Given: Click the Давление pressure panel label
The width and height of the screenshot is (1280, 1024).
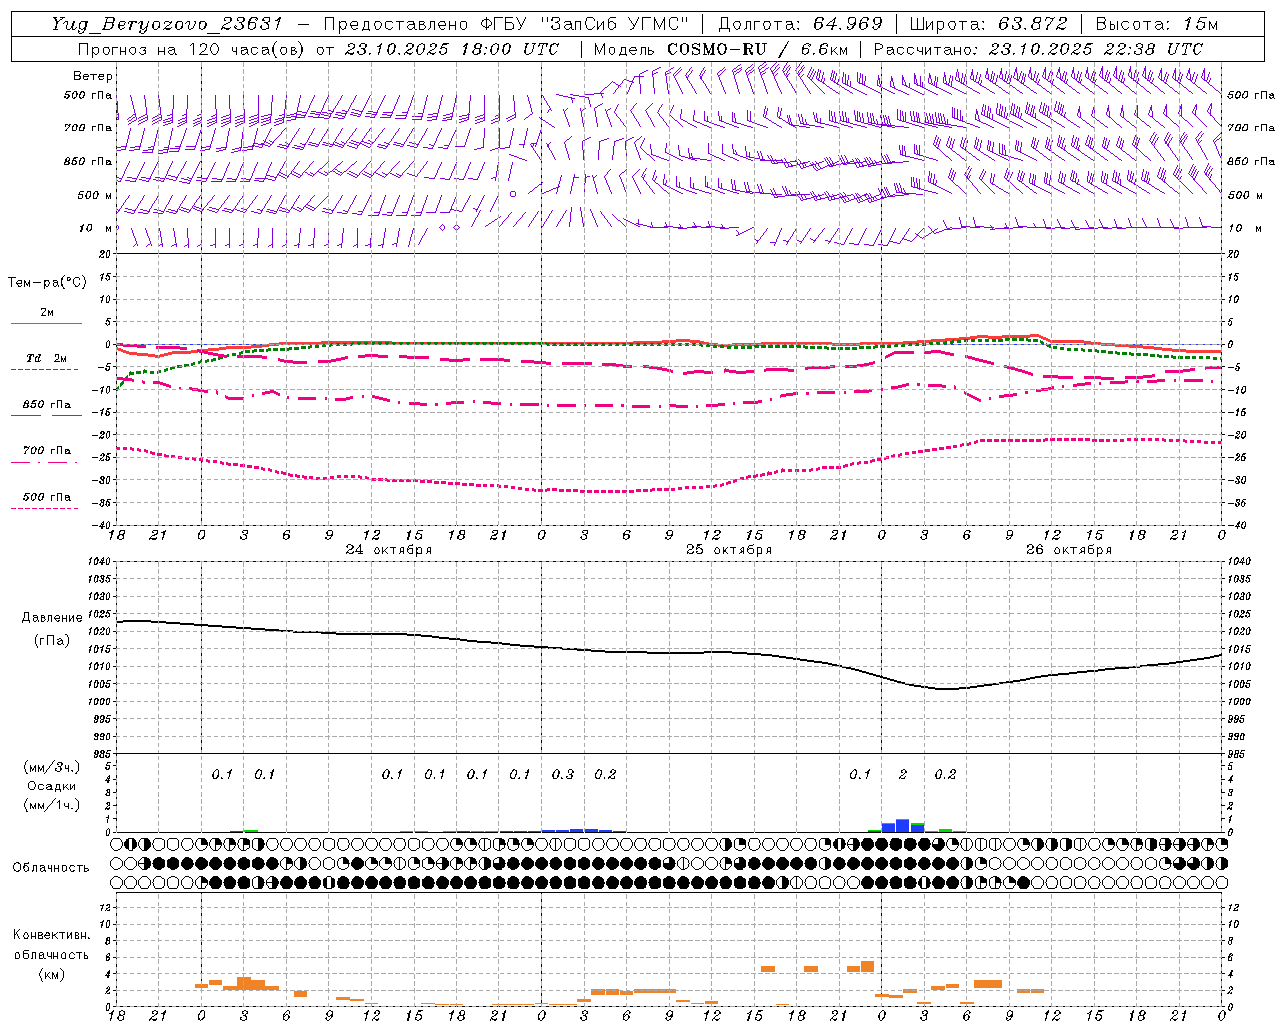Looking at the screenshot, I should point(52,618).
